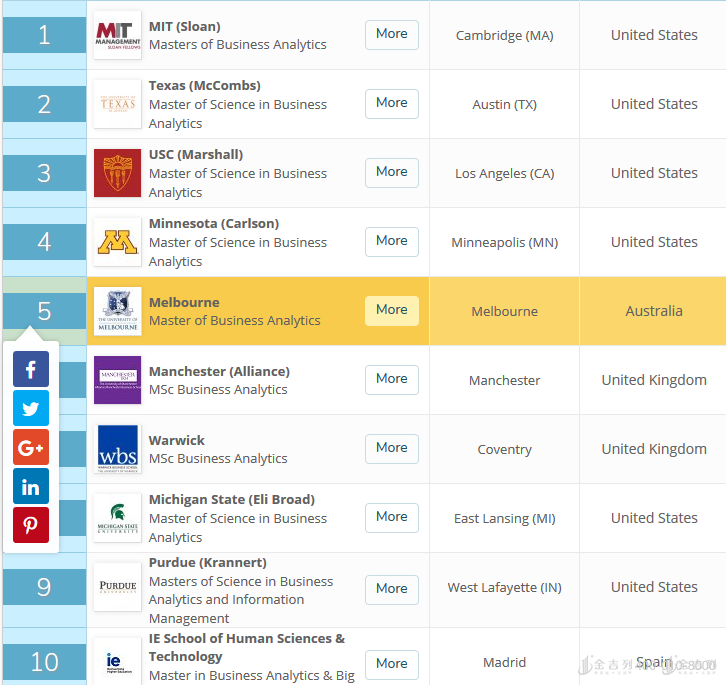Open the Minnesota M logo
This screenshot has height=685, width=726.
[x=118, y=242]
